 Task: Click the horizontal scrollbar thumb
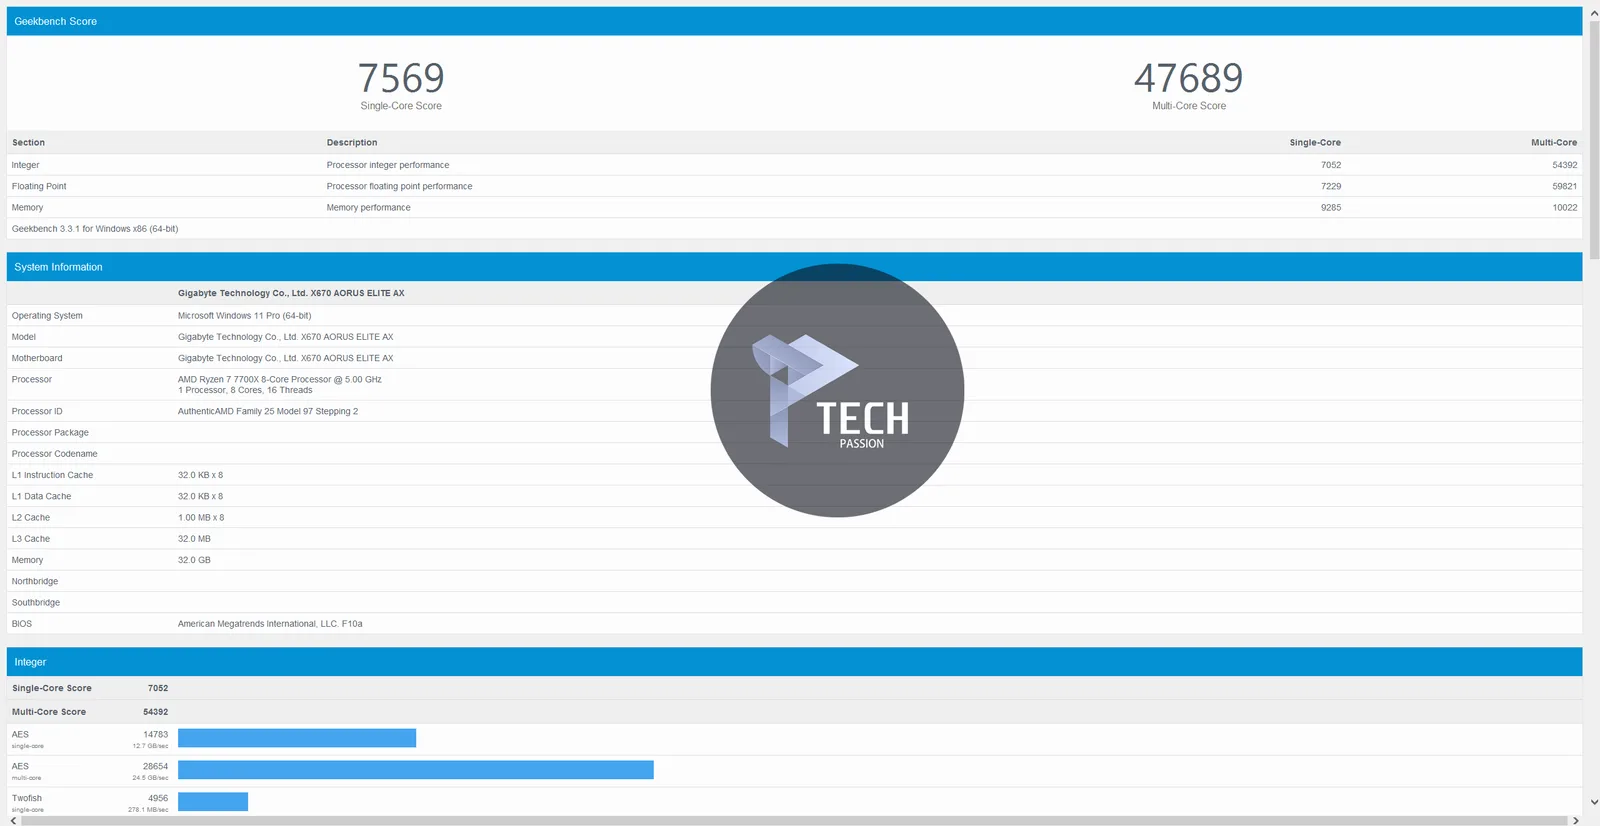[x=795, y=820]
